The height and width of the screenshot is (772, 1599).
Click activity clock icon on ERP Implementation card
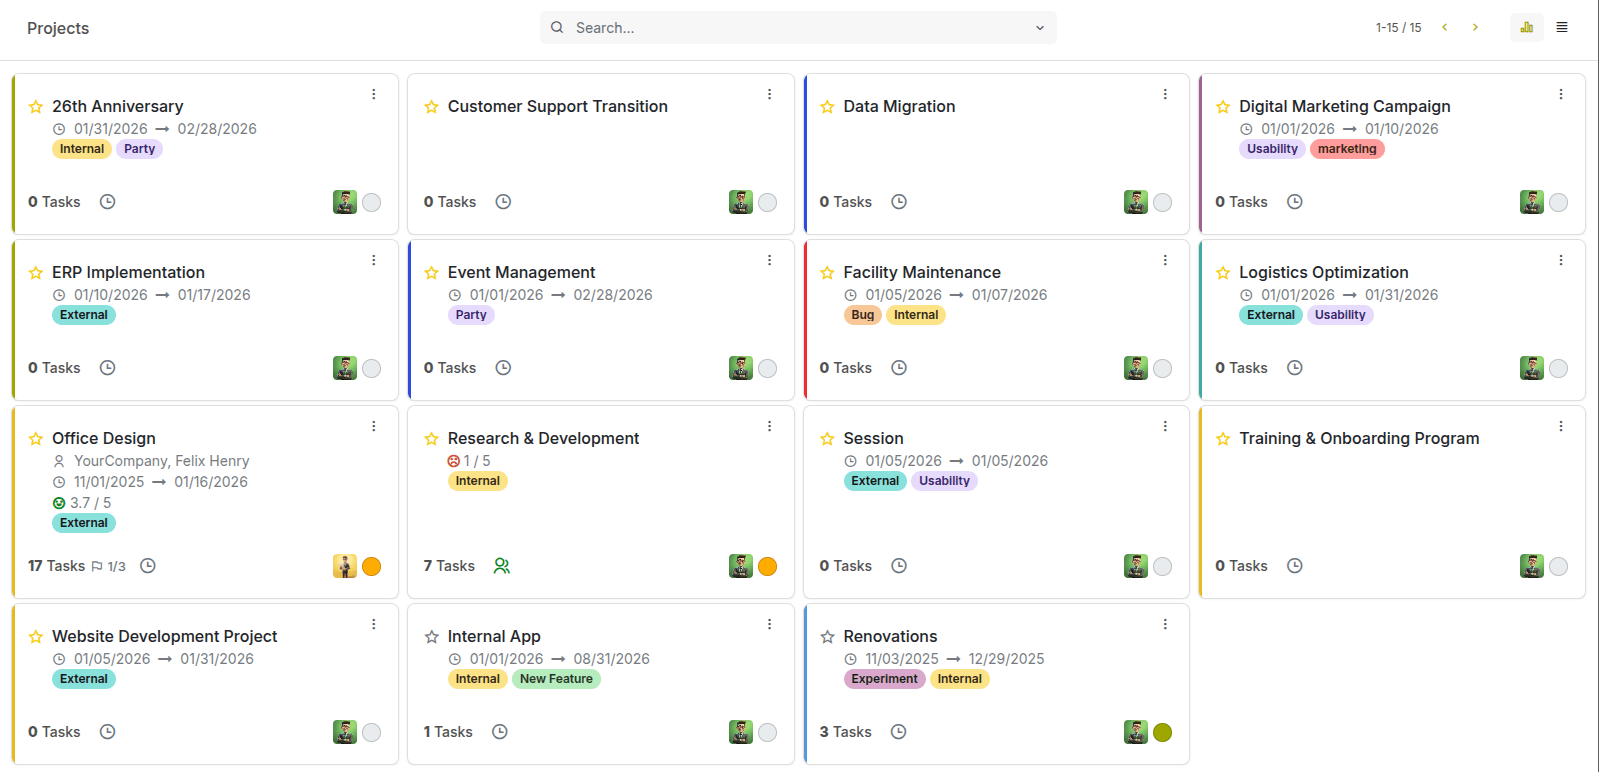[108, 368]
